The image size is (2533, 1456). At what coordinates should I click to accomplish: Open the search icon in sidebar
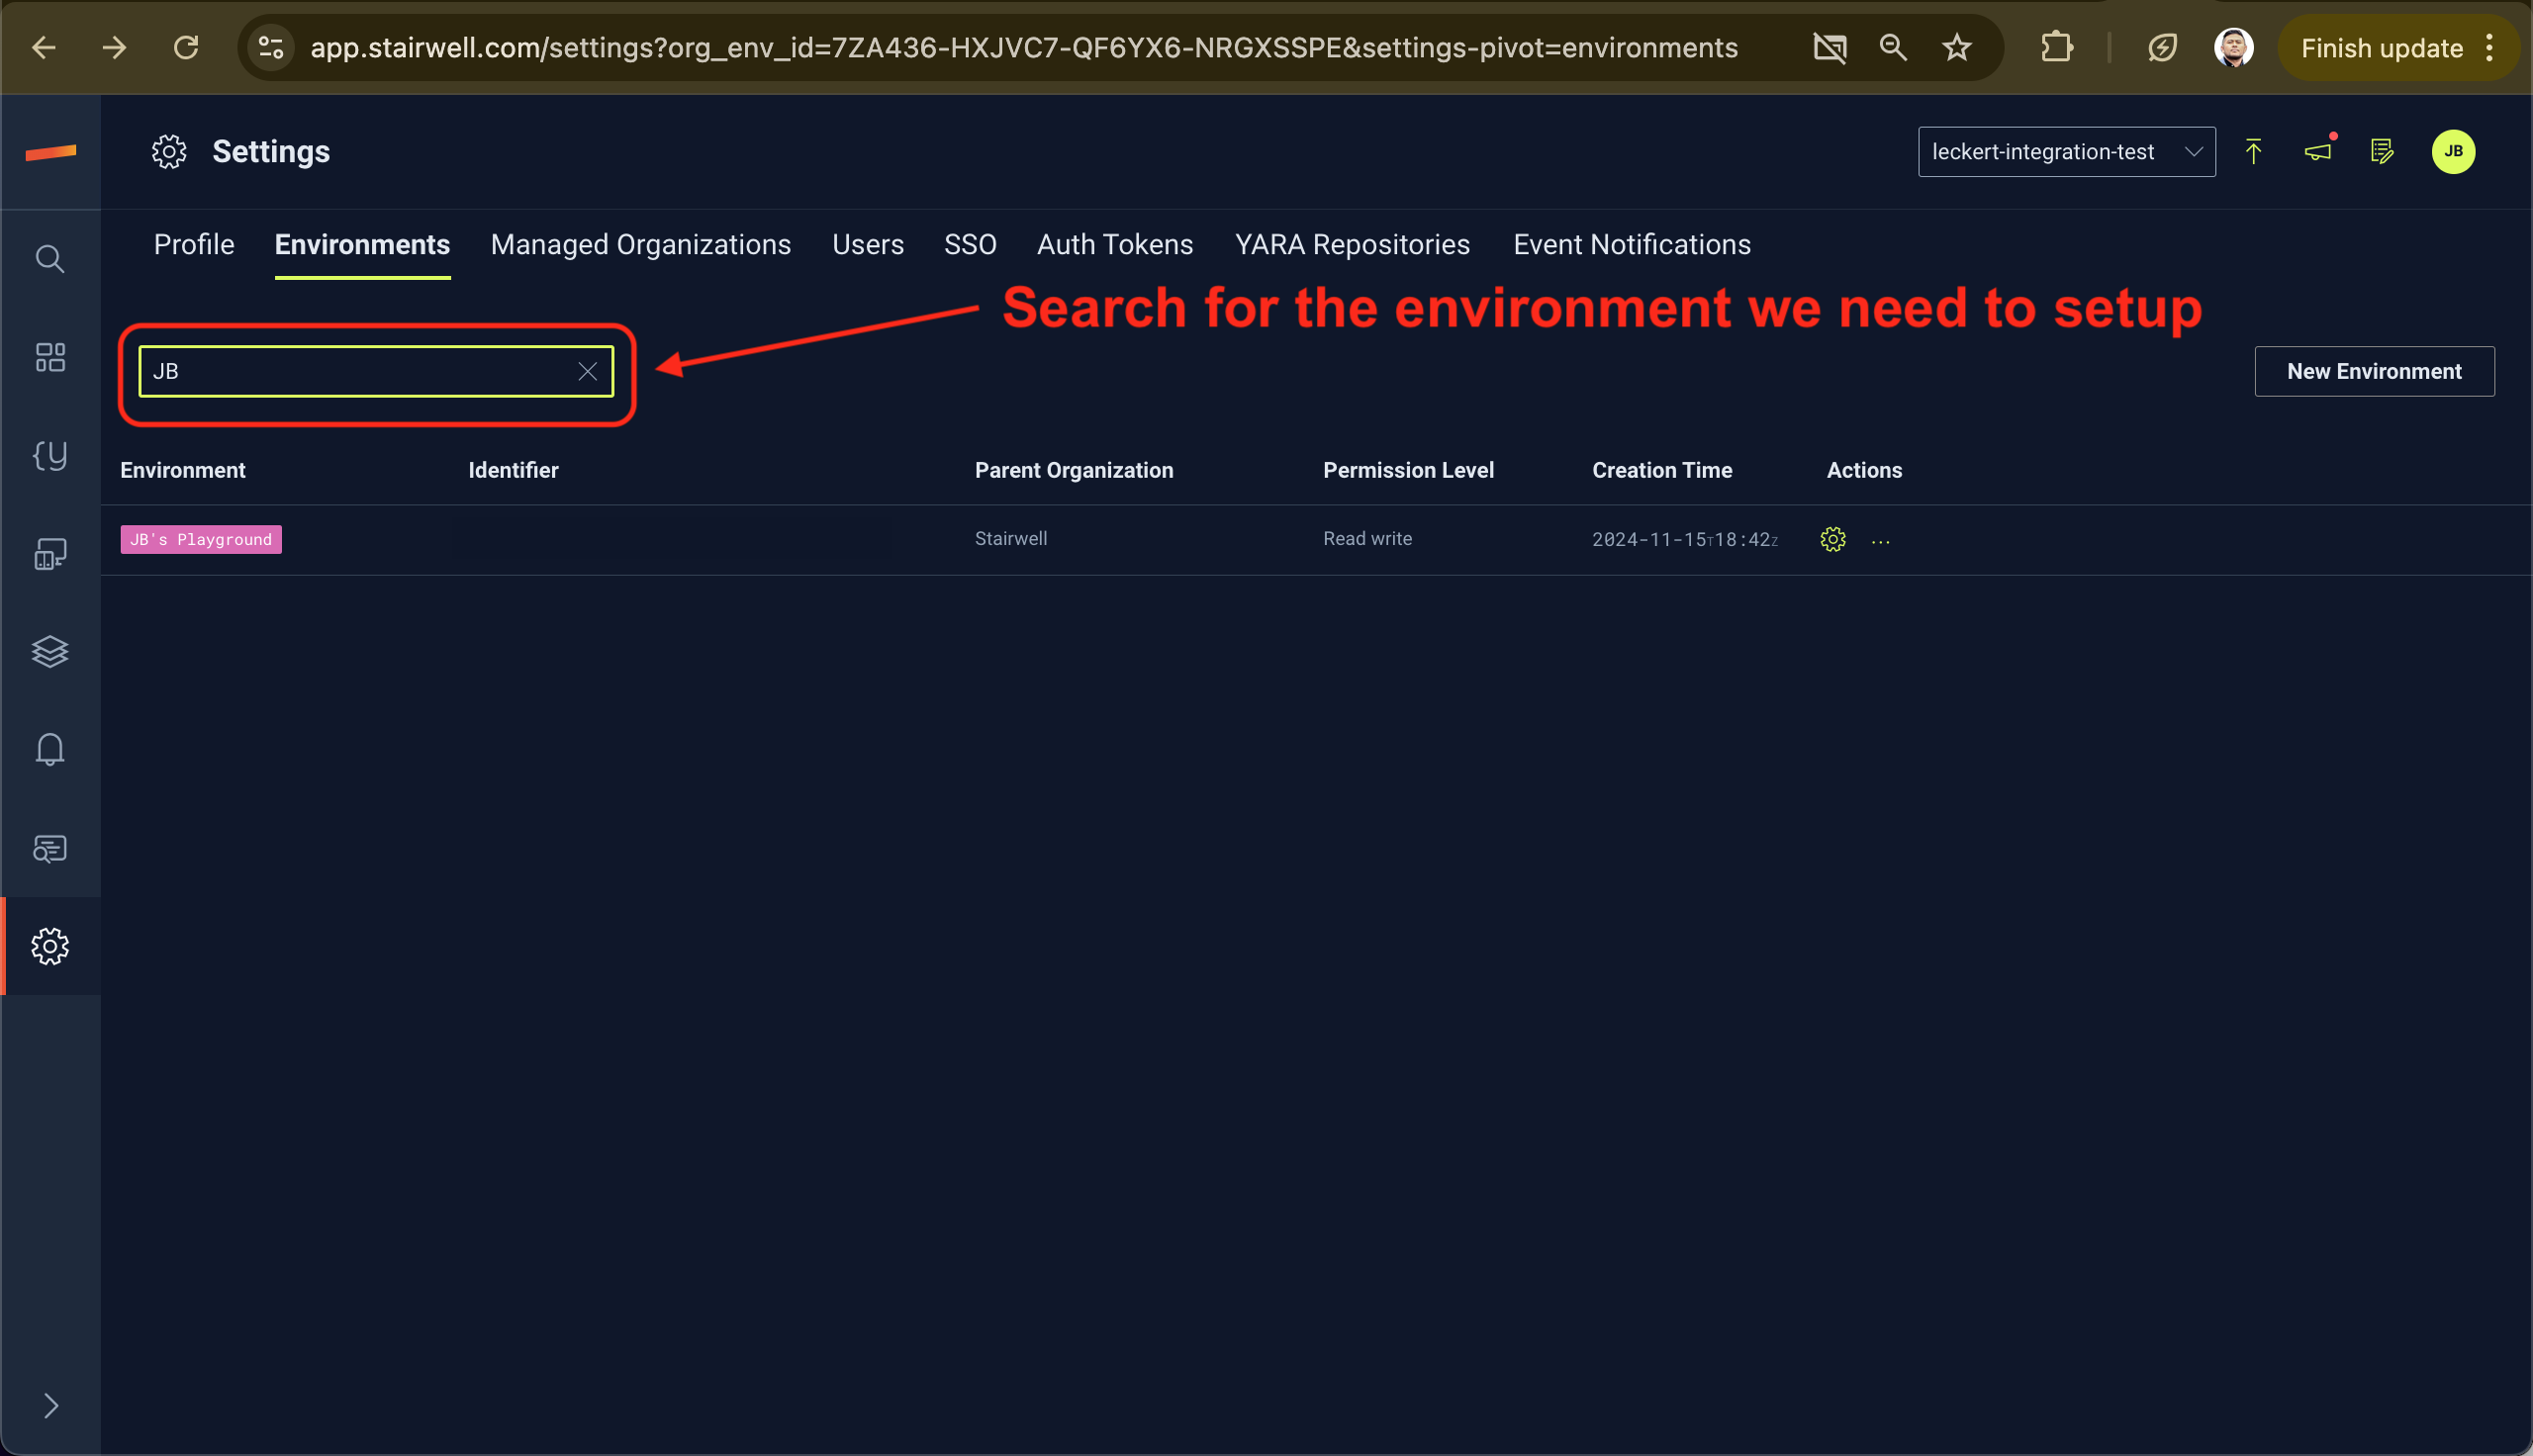(x=50, y=259)
